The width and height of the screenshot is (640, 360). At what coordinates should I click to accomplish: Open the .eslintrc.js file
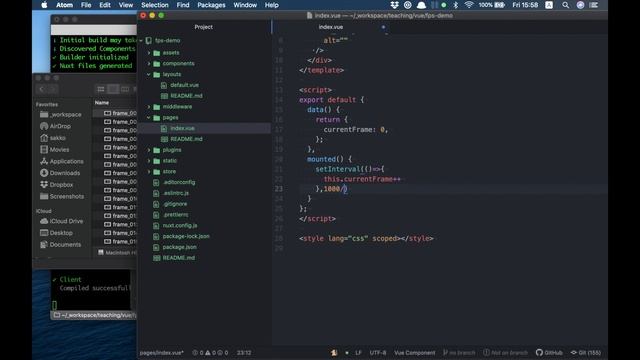pos(176,193)
